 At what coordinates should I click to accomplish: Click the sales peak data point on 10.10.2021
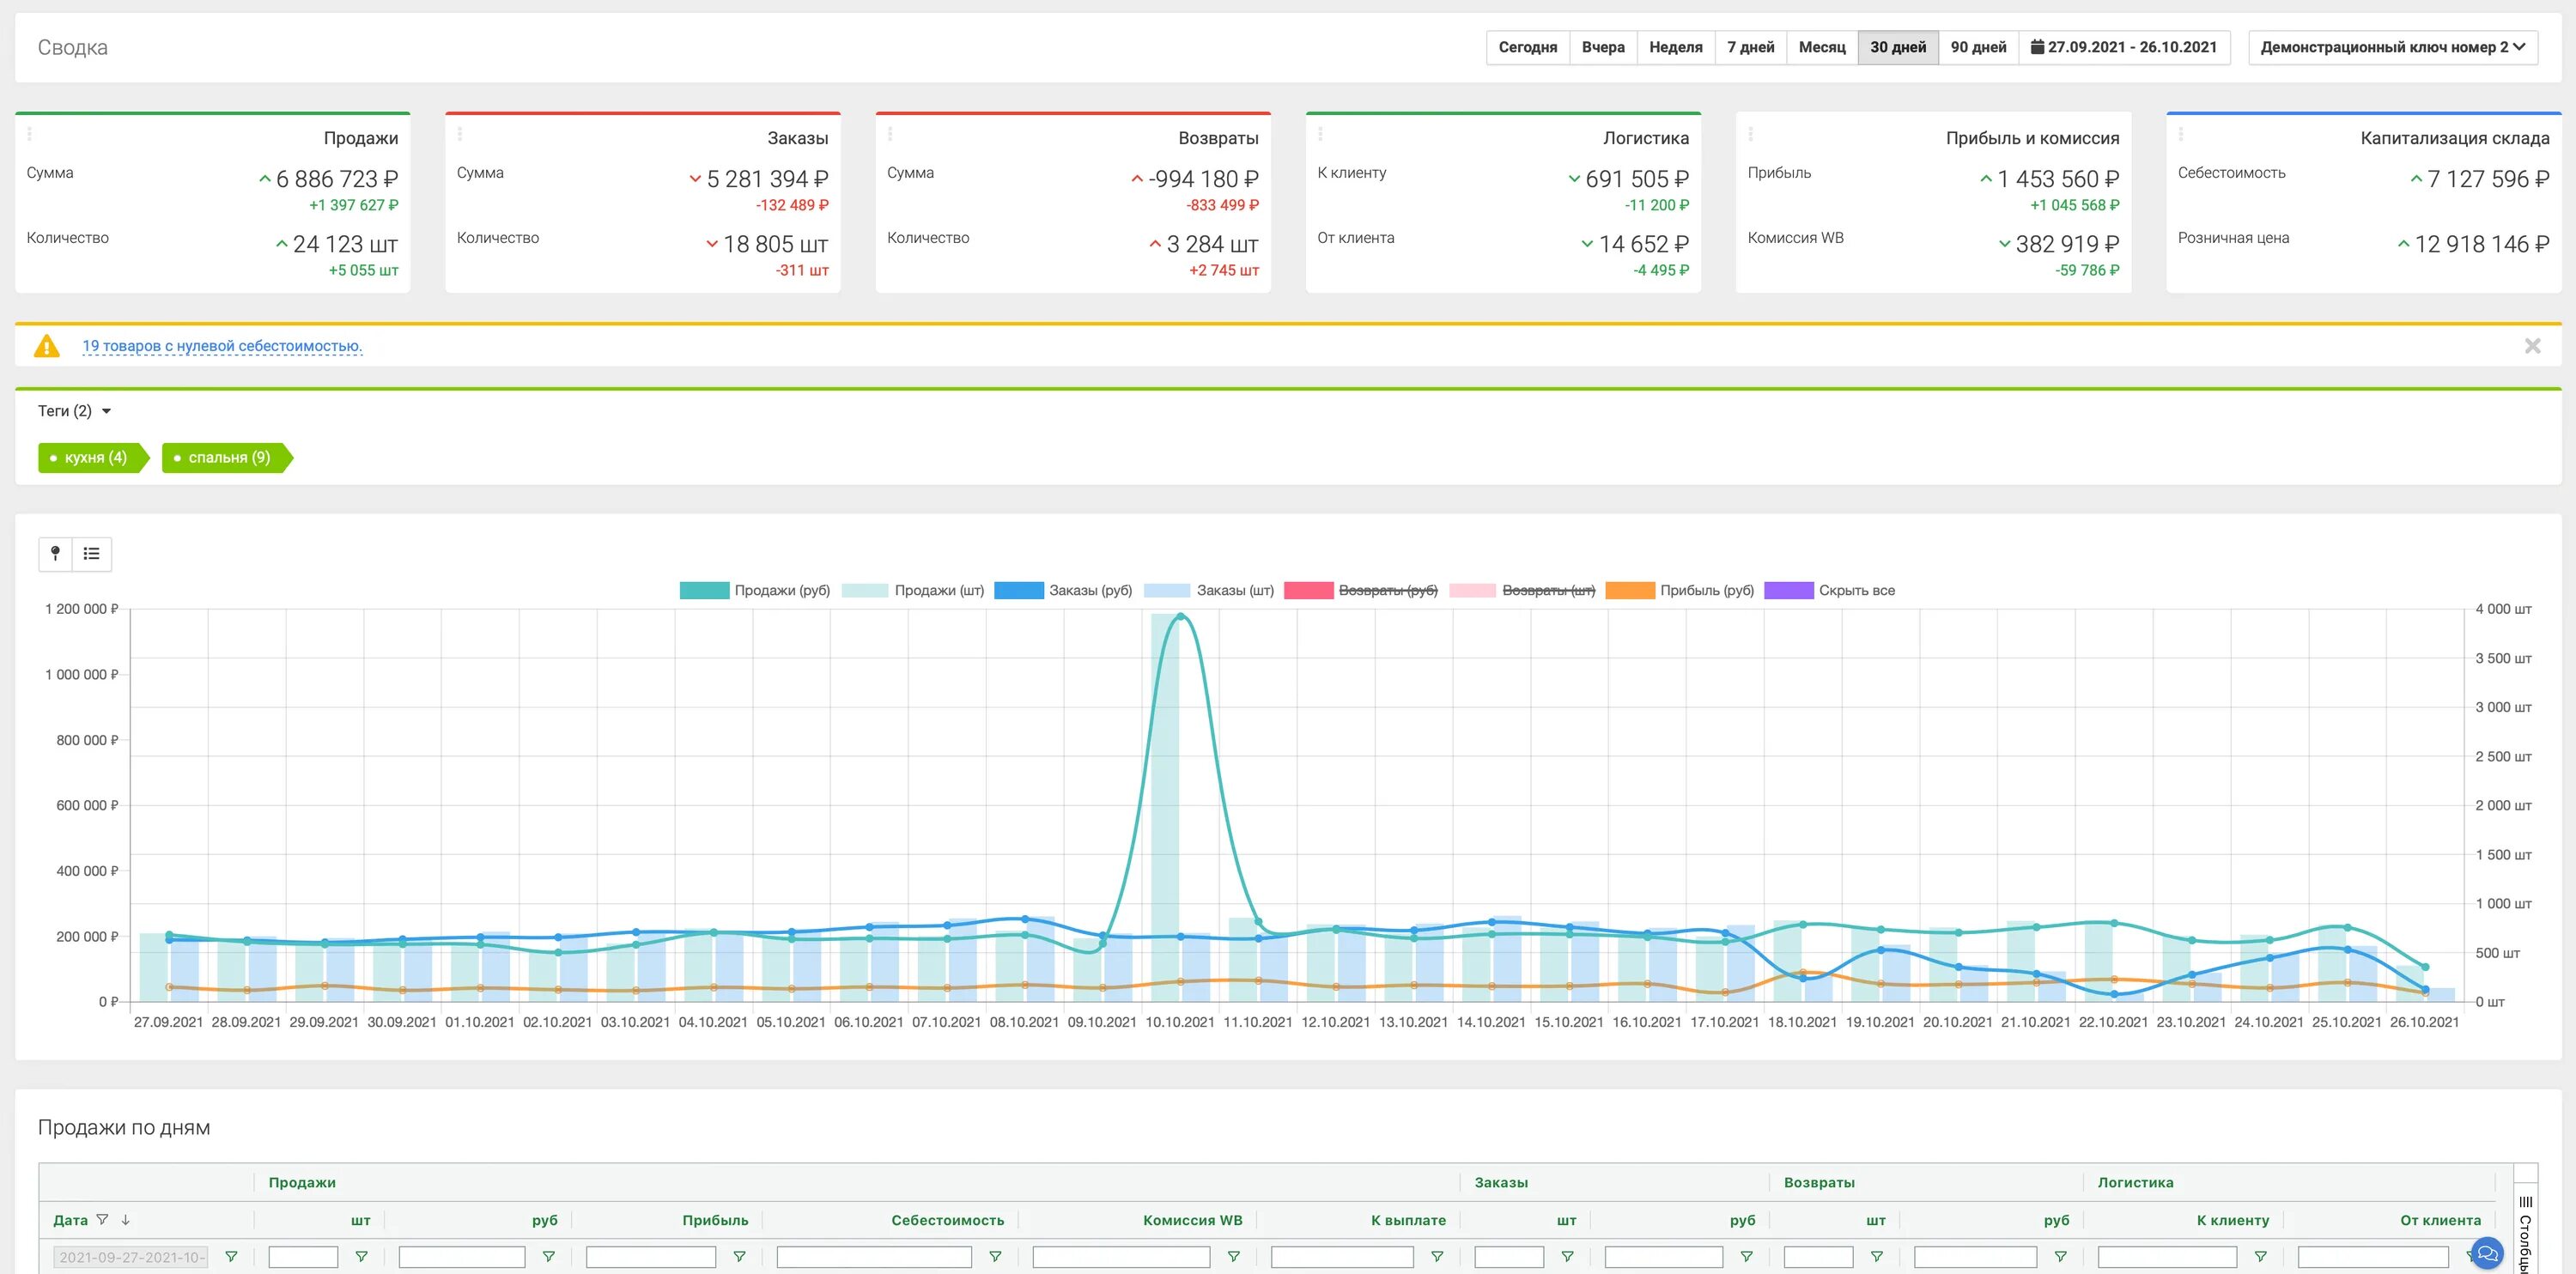click(1180, 617)
